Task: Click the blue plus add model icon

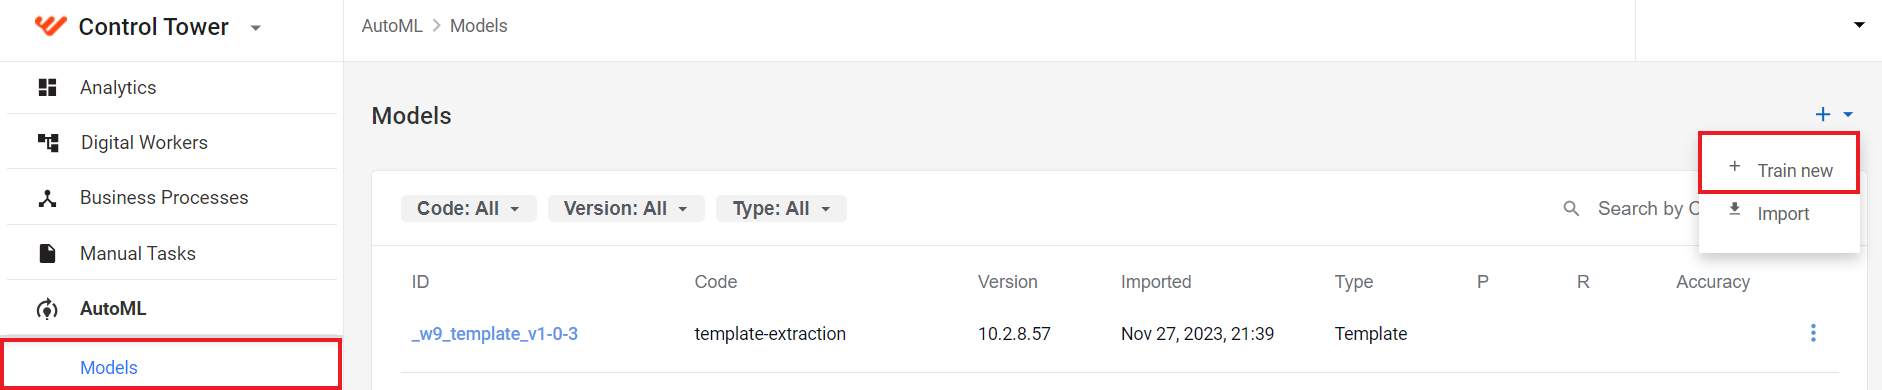Action: click(x=1823, y=115)
